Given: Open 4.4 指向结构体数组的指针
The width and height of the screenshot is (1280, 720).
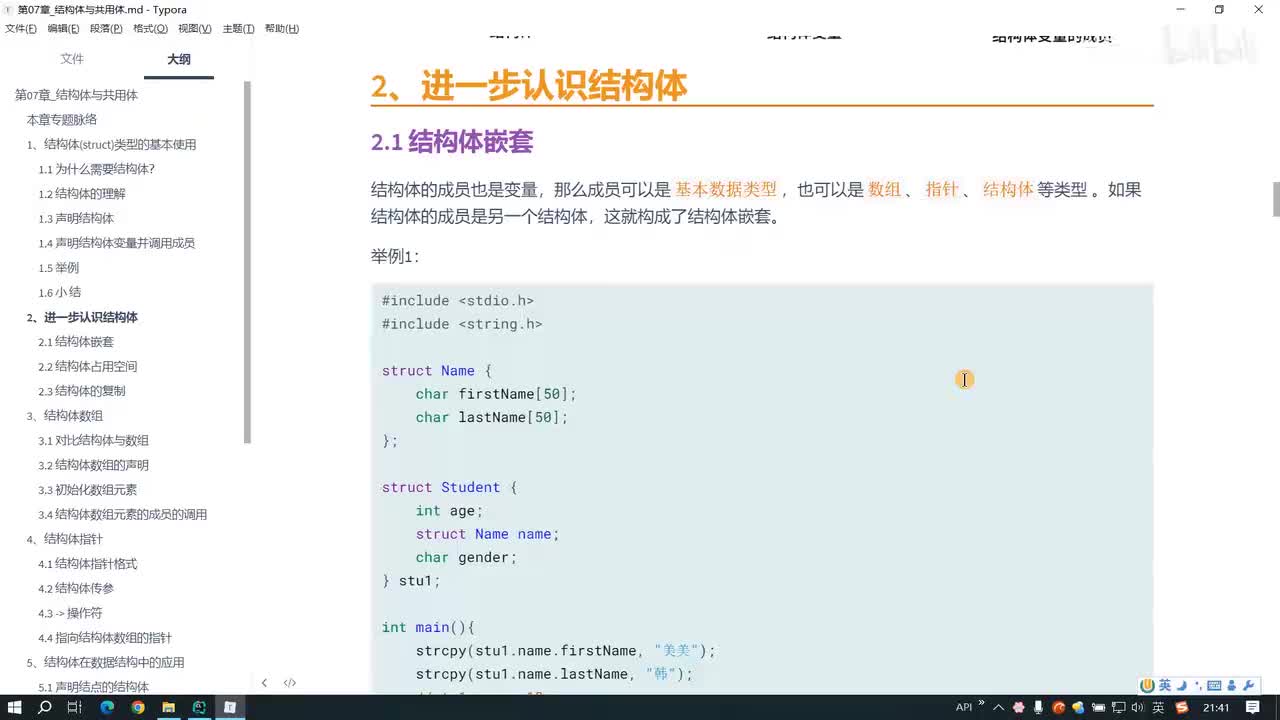Looking at the screenshot, I should (105, 638).
